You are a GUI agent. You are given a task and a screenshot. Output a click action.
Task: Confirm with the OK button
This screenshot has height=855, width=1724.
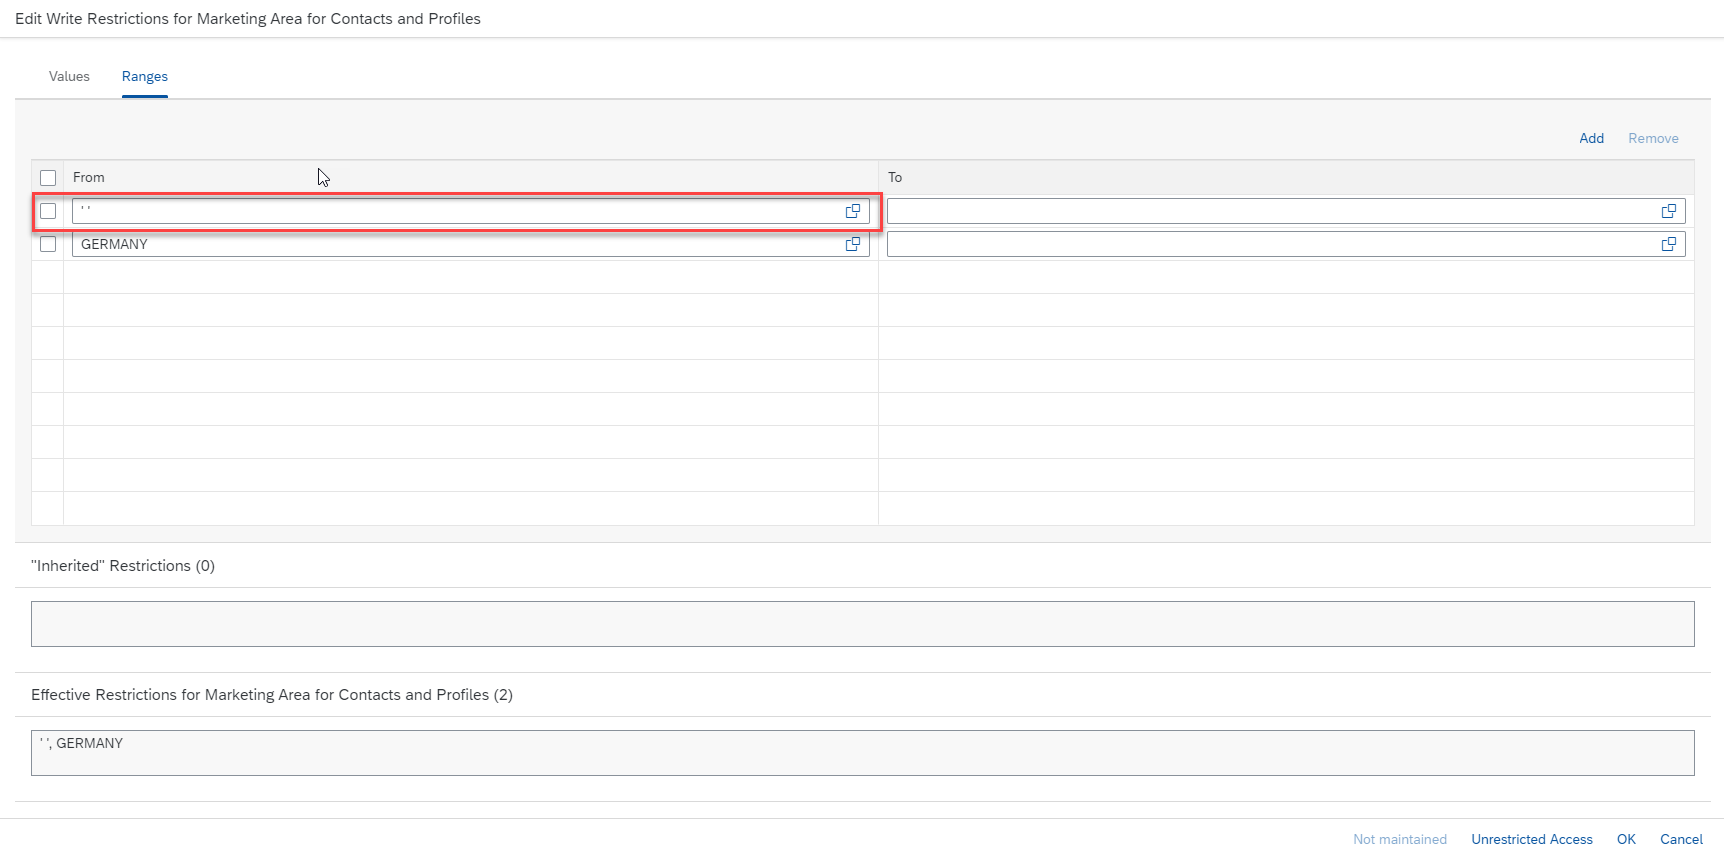point(1626,839)
